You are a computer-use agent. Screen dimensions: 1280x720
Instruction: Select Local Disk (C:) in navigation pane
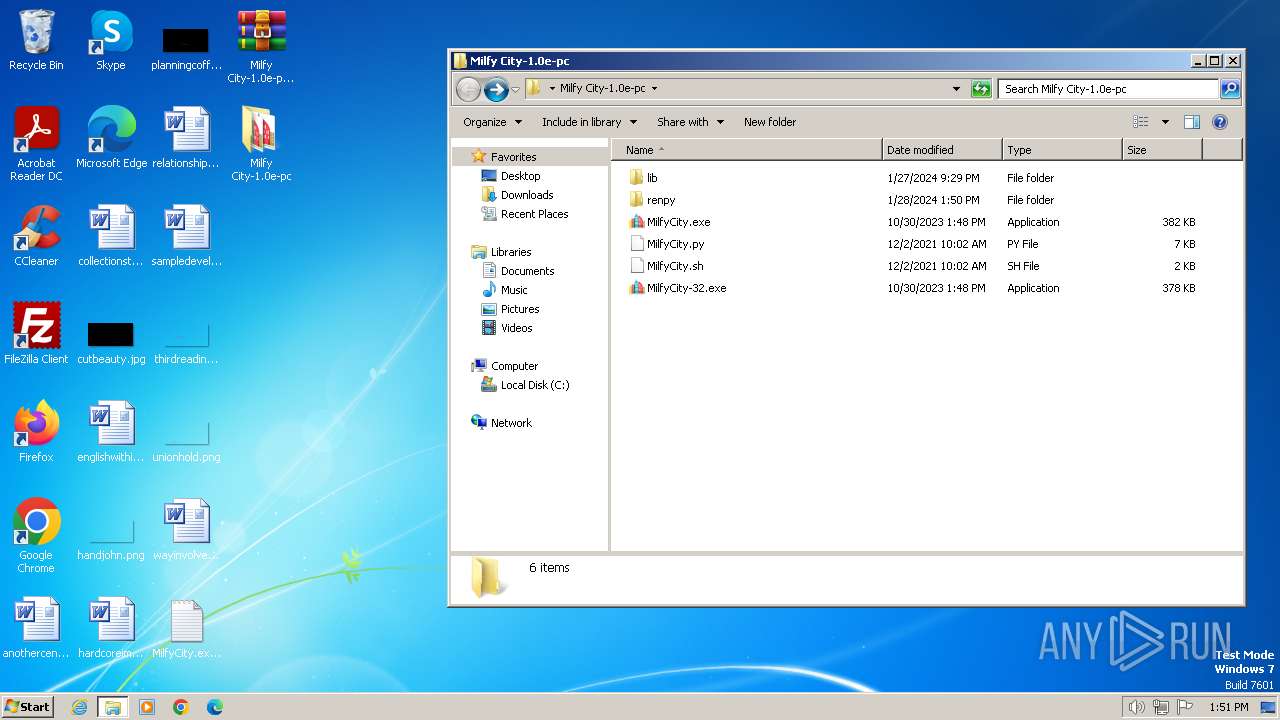534,385
